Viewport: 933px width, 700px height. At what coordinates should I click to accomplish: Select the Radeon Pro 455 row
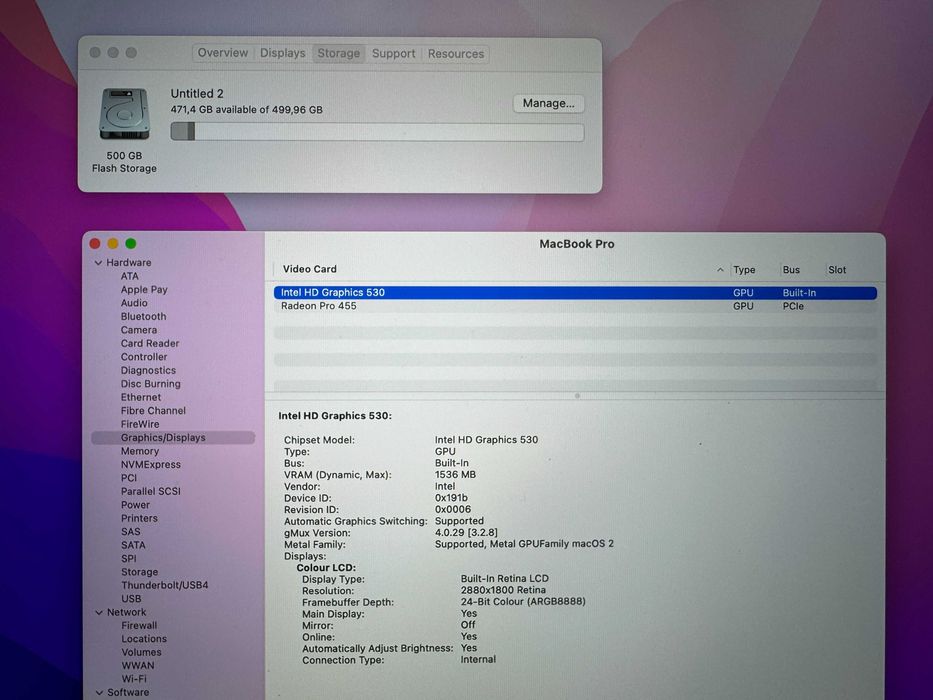click(x=575, y=306)
